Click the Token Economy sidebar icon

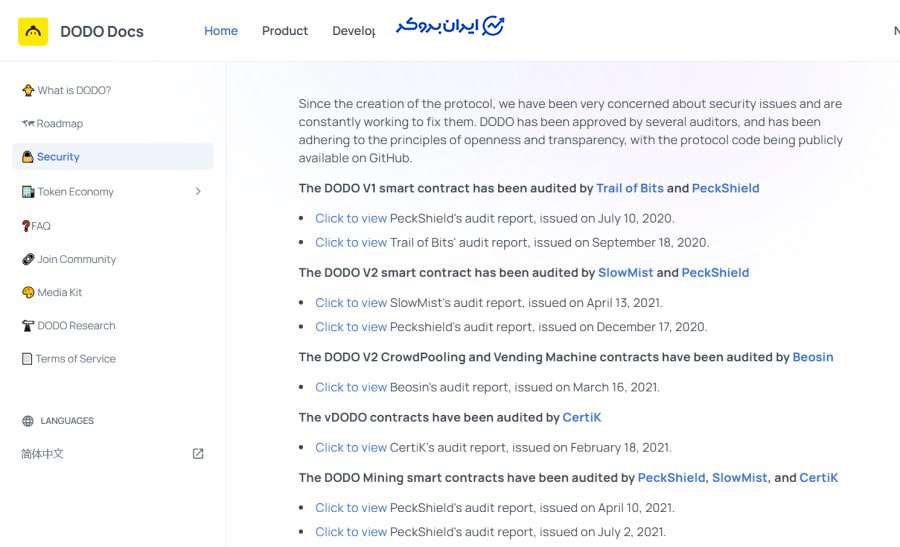click(28, 192)
